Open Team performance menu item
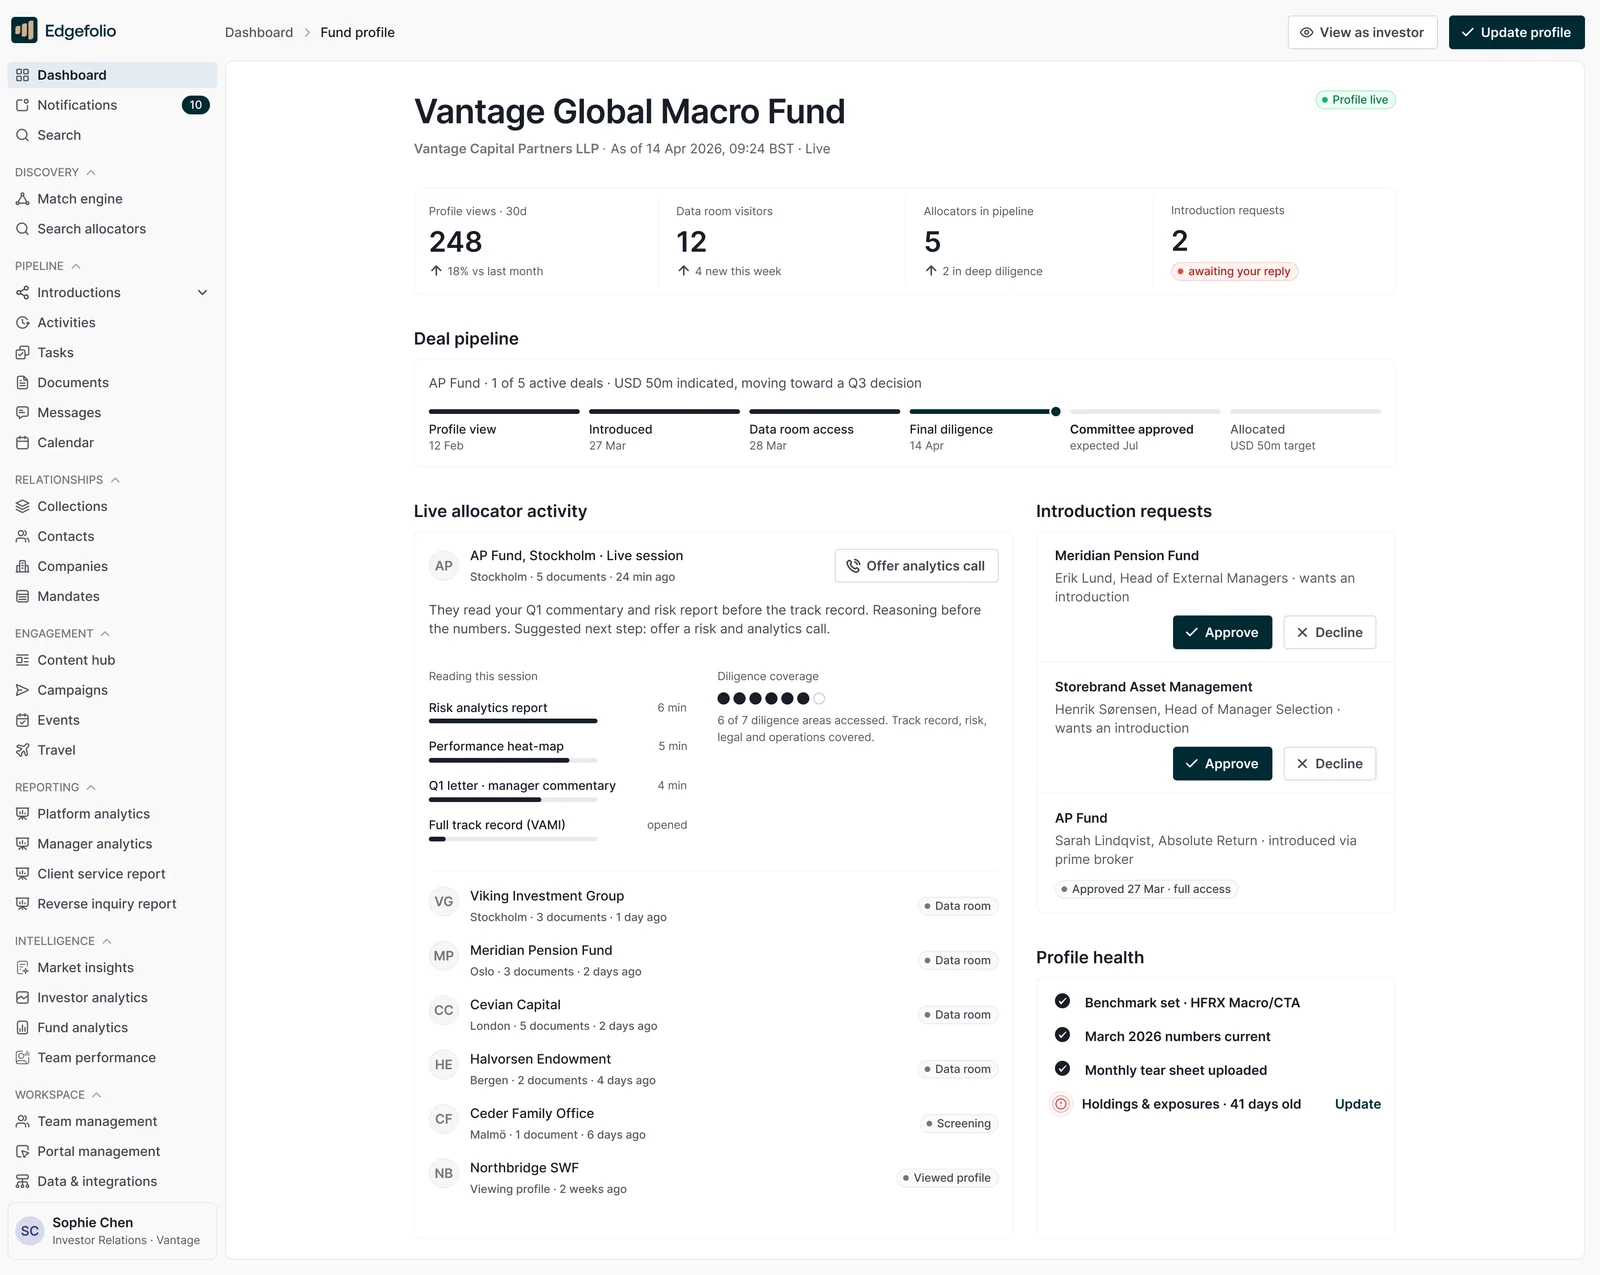Screen dimensions: 1600x1275 112,1058
